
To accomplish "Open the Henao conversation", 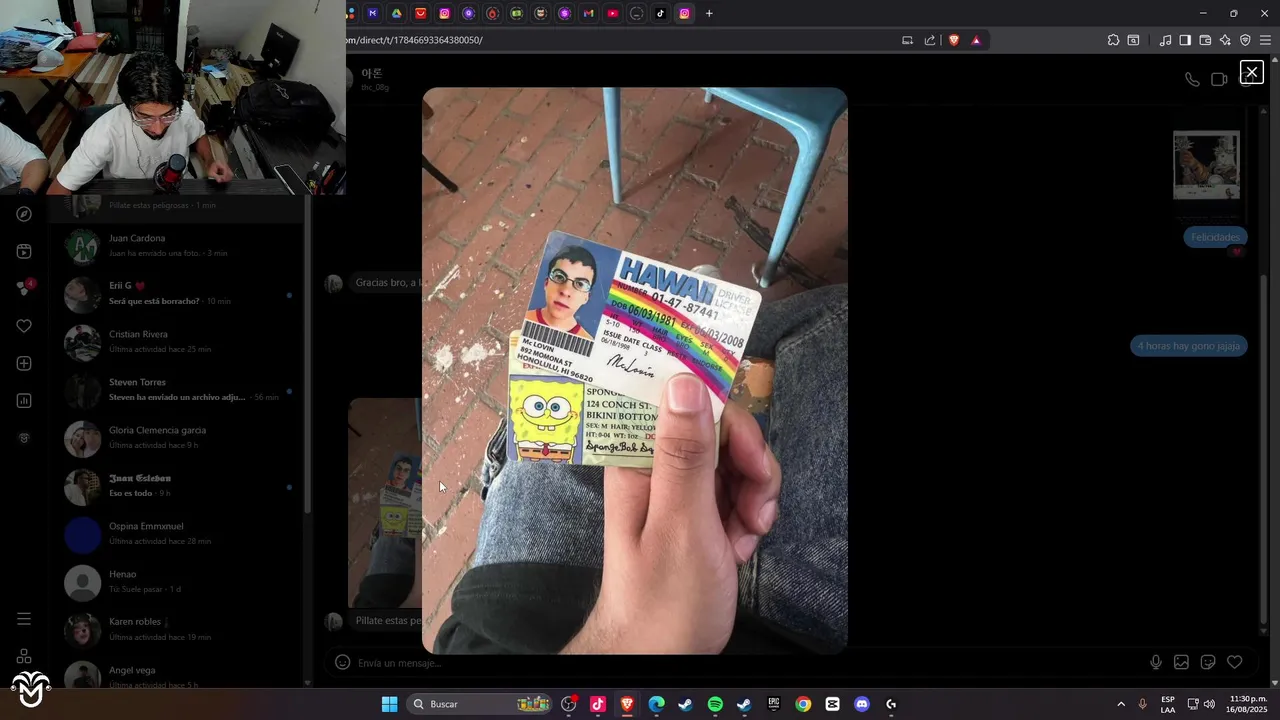I will point(178,581).
